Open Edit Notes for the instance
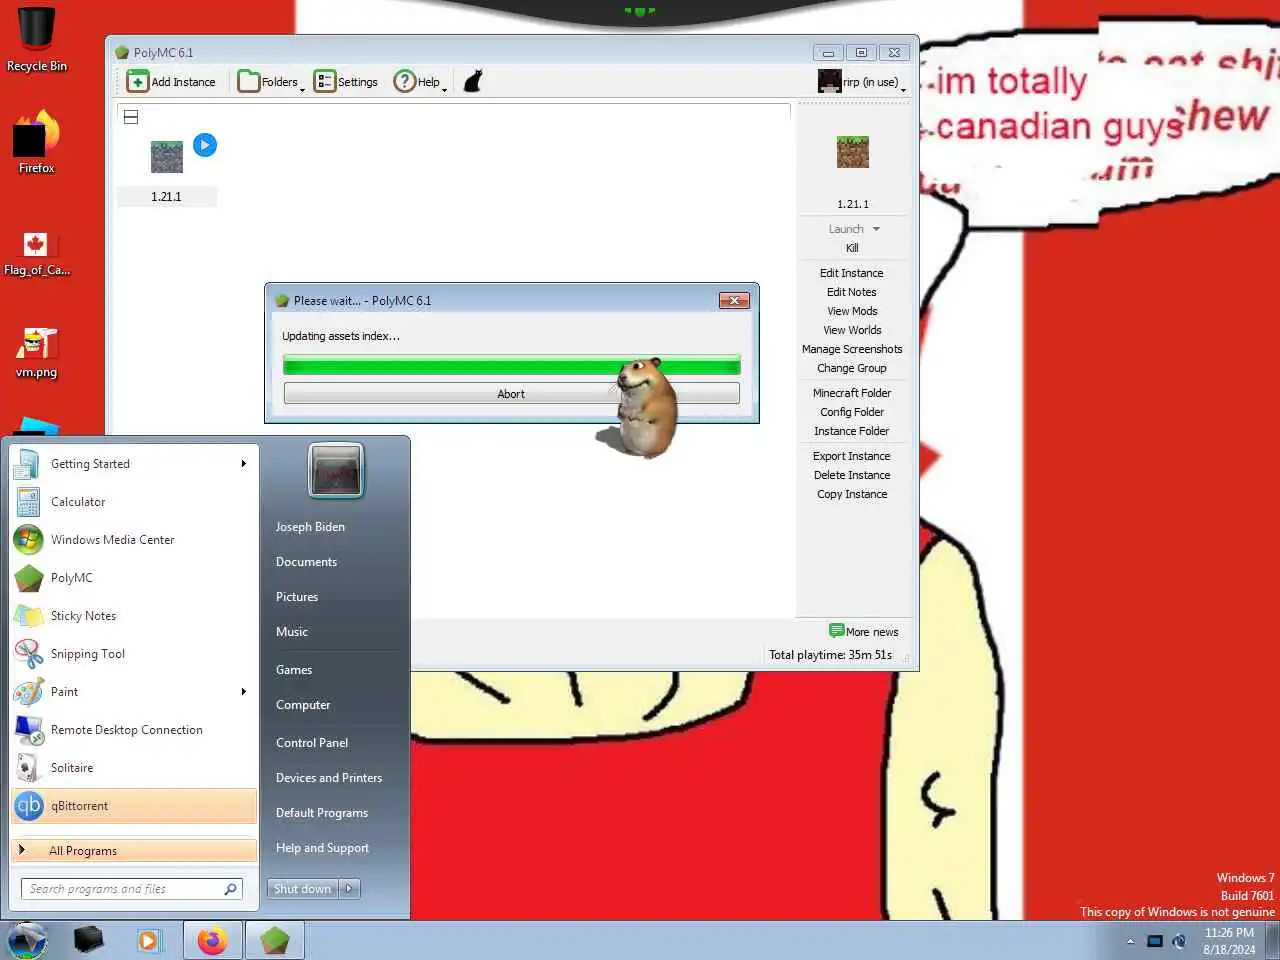The width and height of the screenshot is (1280, 960). click(852, 292)
